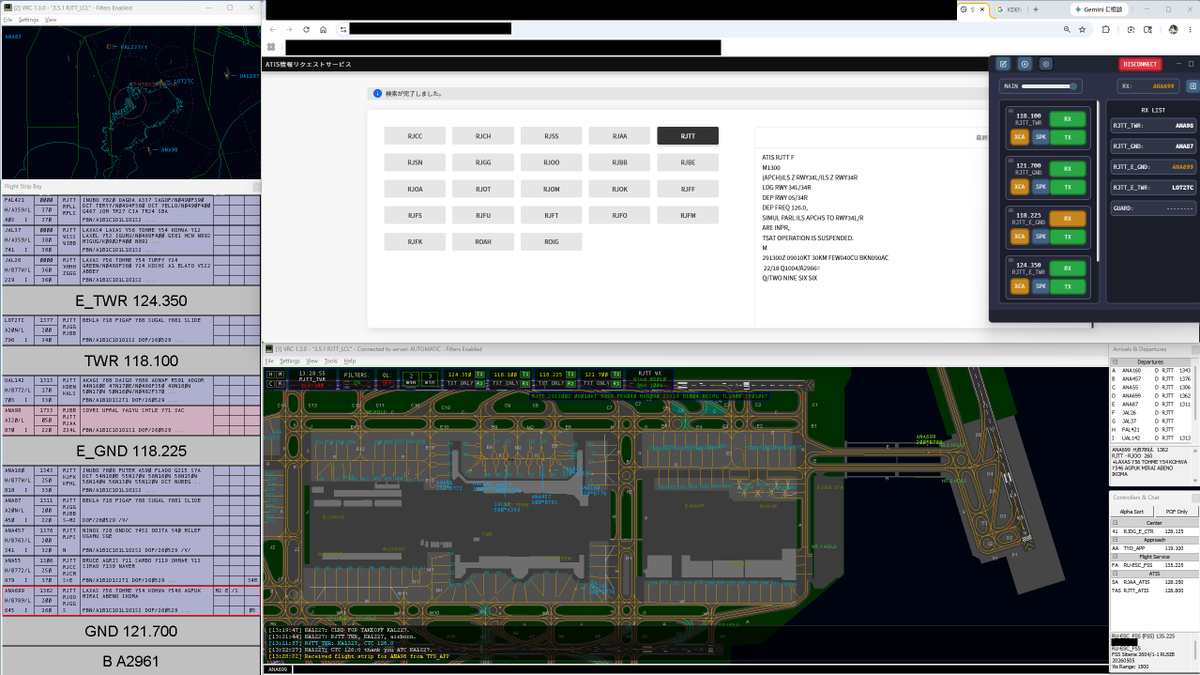Click the POF Only button

[1176, 511]
